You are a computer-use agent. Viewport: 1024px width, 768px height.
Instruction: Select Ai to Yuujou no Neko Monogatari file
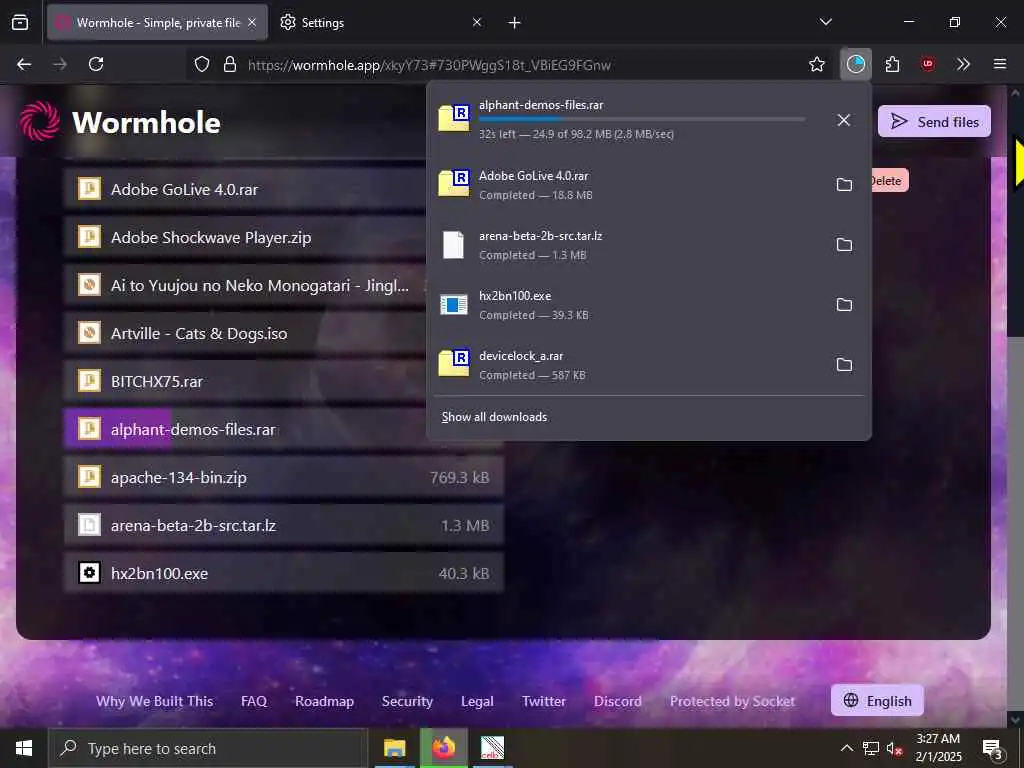(245, 285)
